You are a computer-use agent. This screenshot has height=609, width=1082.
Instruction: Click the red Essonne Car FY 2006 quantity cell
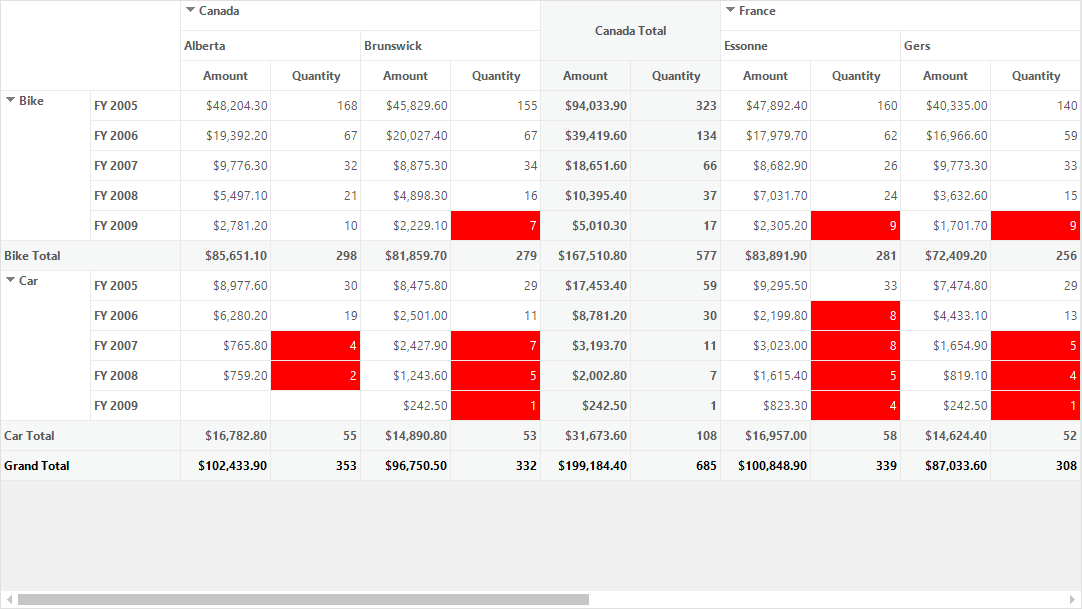856,315
